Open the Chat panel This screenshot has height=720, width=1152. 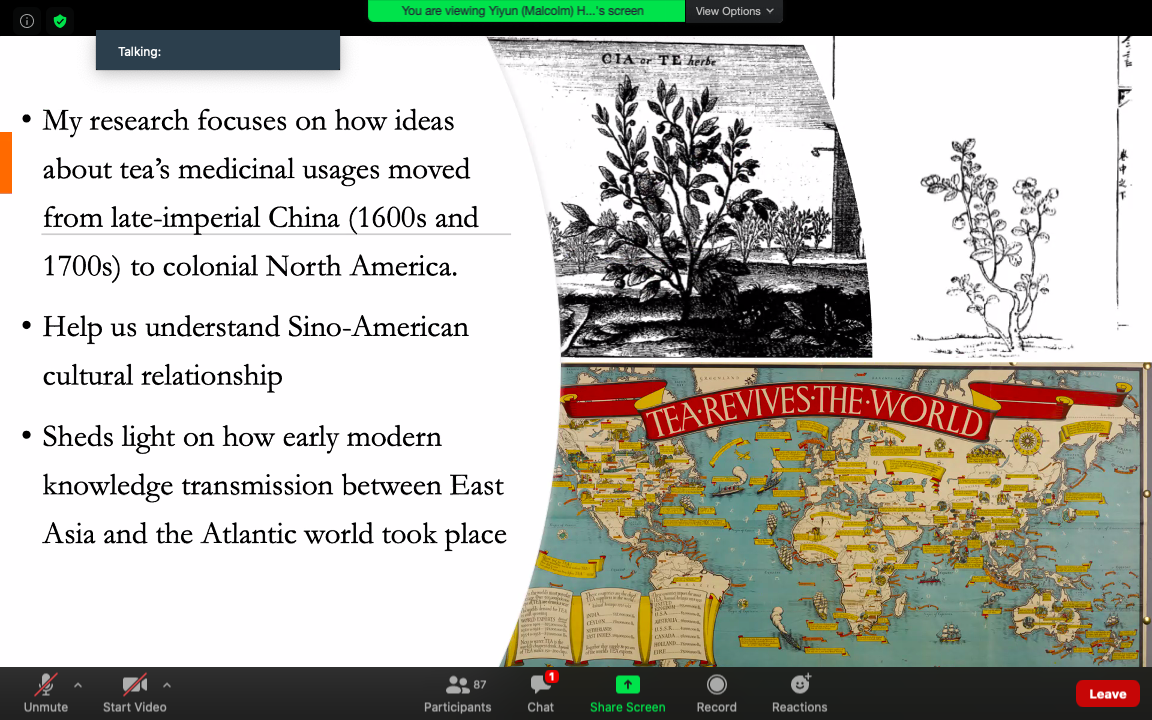(541, 693)
